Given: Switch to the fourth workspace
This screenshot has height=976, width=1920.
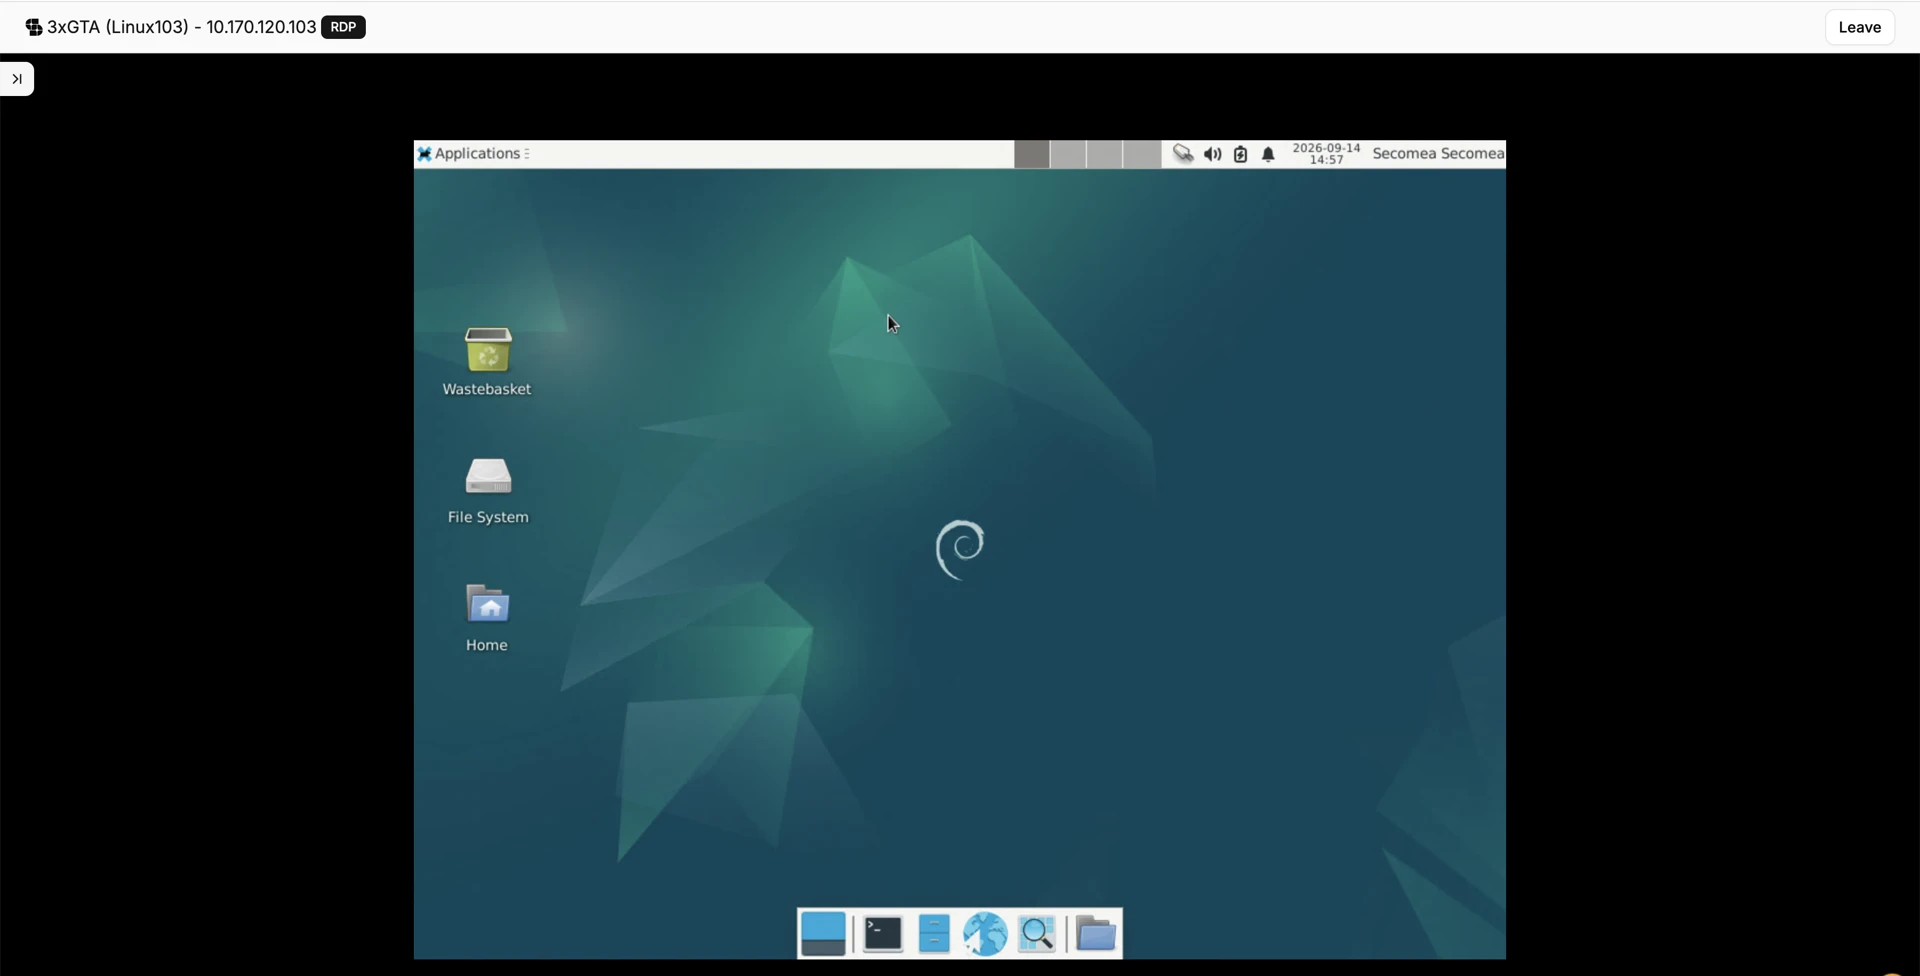Looking at the screenshot, I should (x=1141, y=154).
